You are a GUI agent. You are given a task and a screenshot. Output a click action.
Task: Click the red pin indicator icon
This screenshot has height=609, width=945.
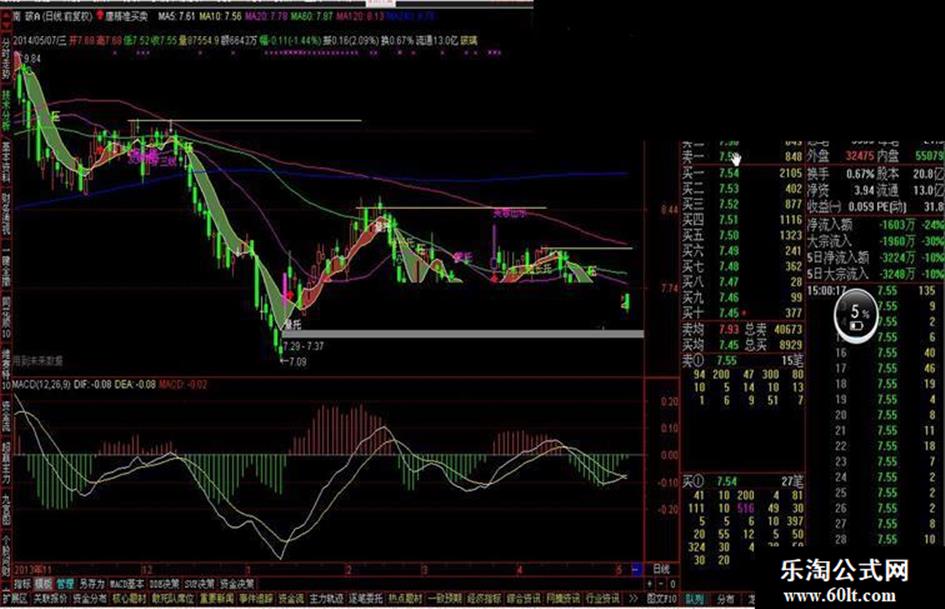(99, 16)
